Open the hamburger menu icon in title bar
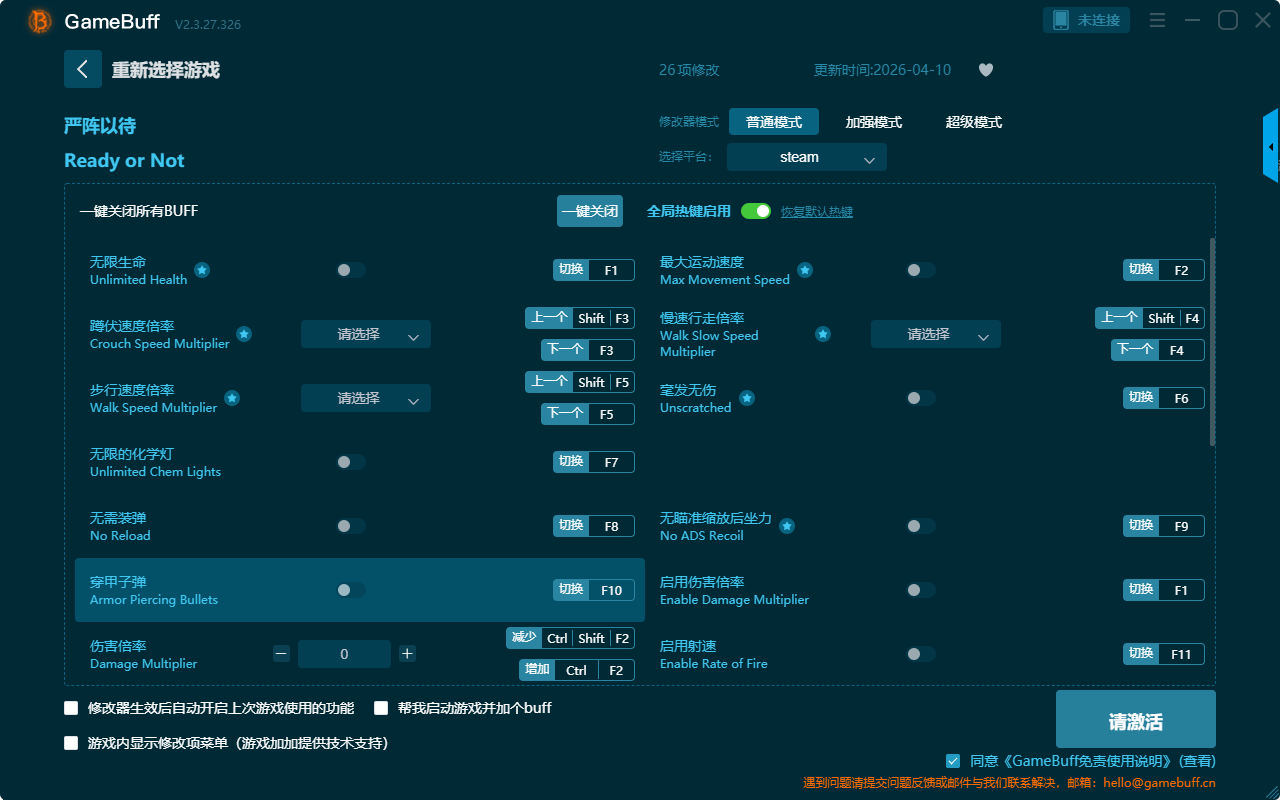 tap(1157, 20)
